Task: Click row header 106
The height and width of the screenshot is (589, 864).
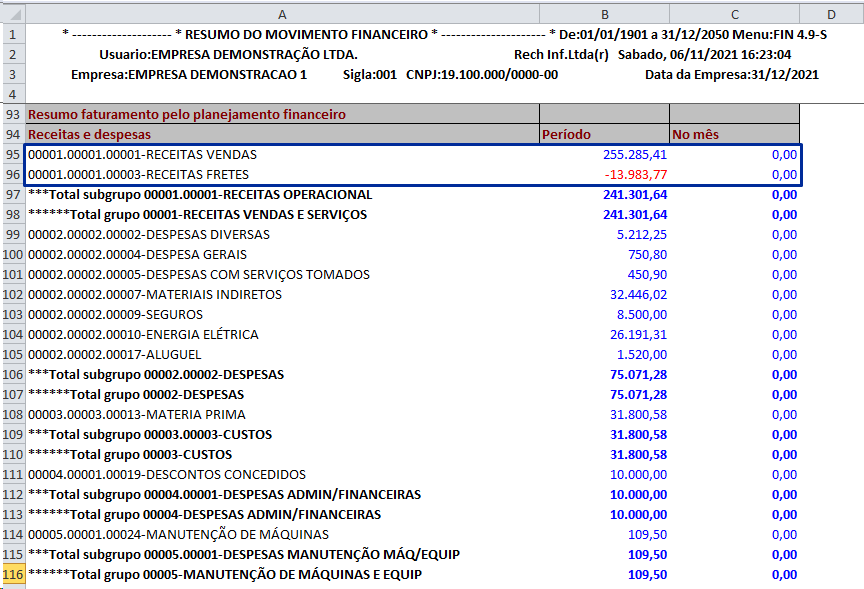Action: 12,374
